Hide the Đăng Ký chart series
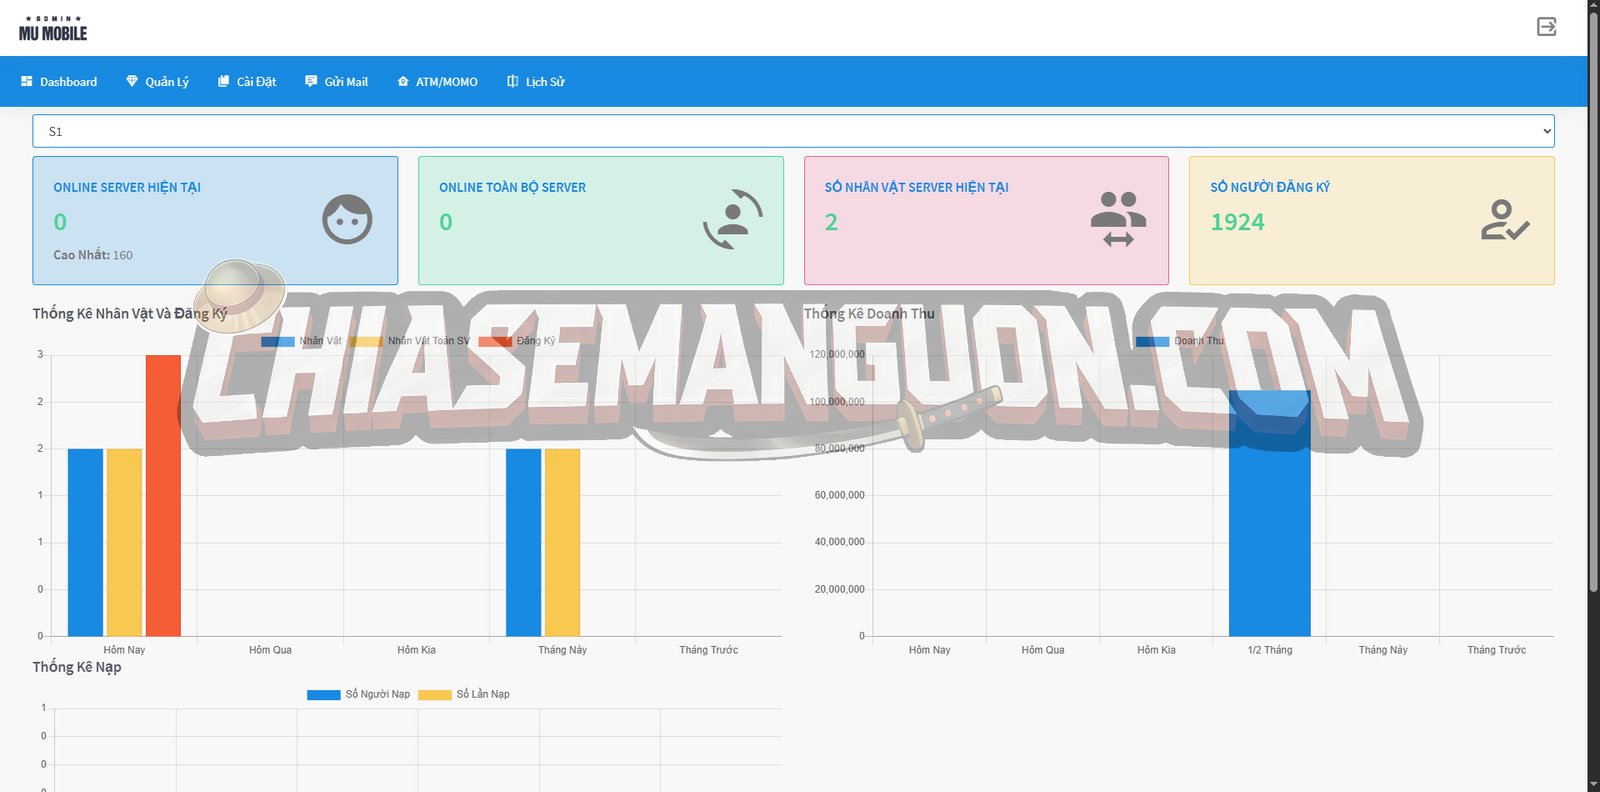The height and width of the screenshot is (792, 1600). pos(517,341)
